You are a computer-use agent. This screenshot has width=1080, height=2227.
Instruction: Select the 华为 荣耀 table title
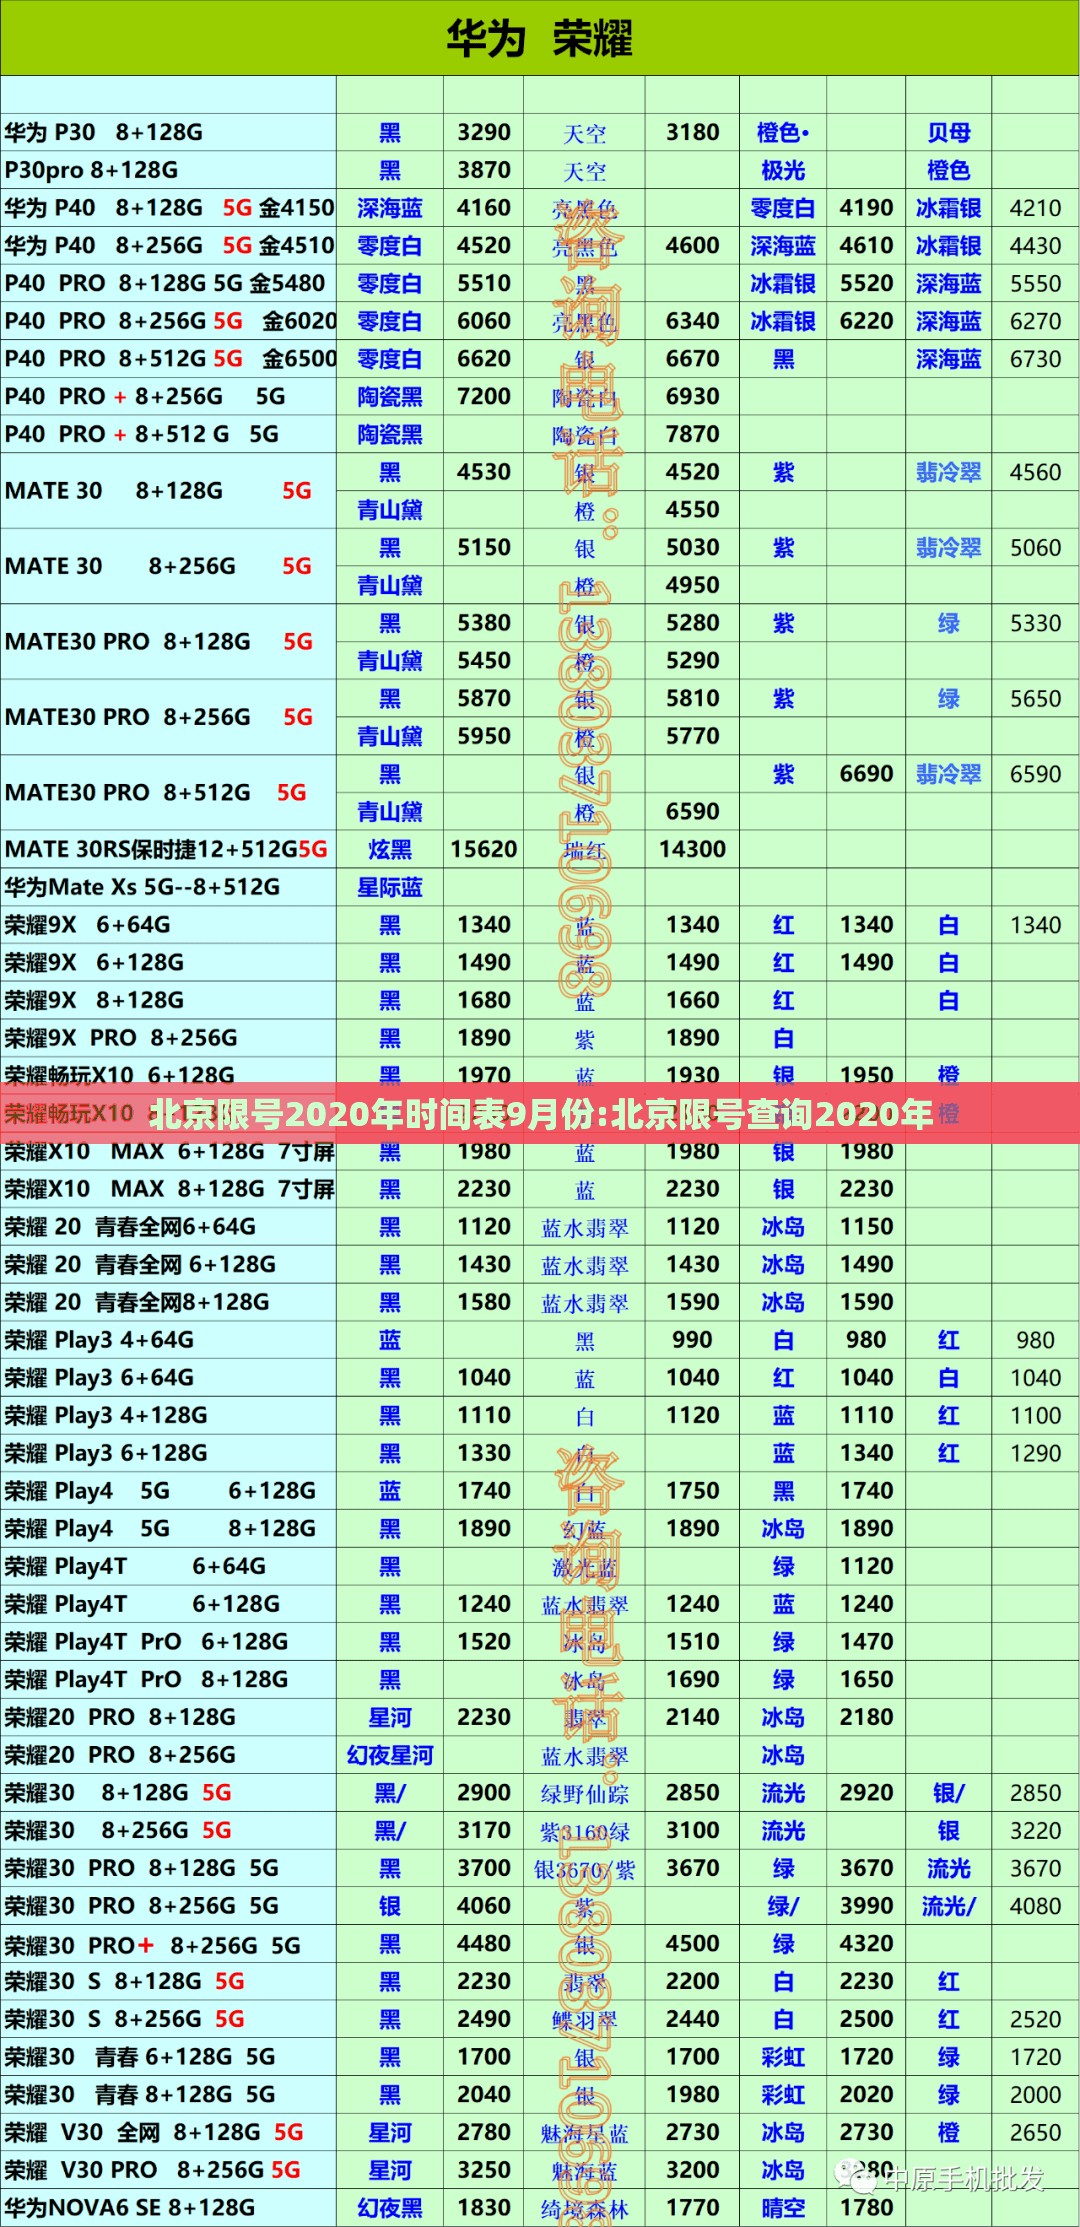pos(539,39)
